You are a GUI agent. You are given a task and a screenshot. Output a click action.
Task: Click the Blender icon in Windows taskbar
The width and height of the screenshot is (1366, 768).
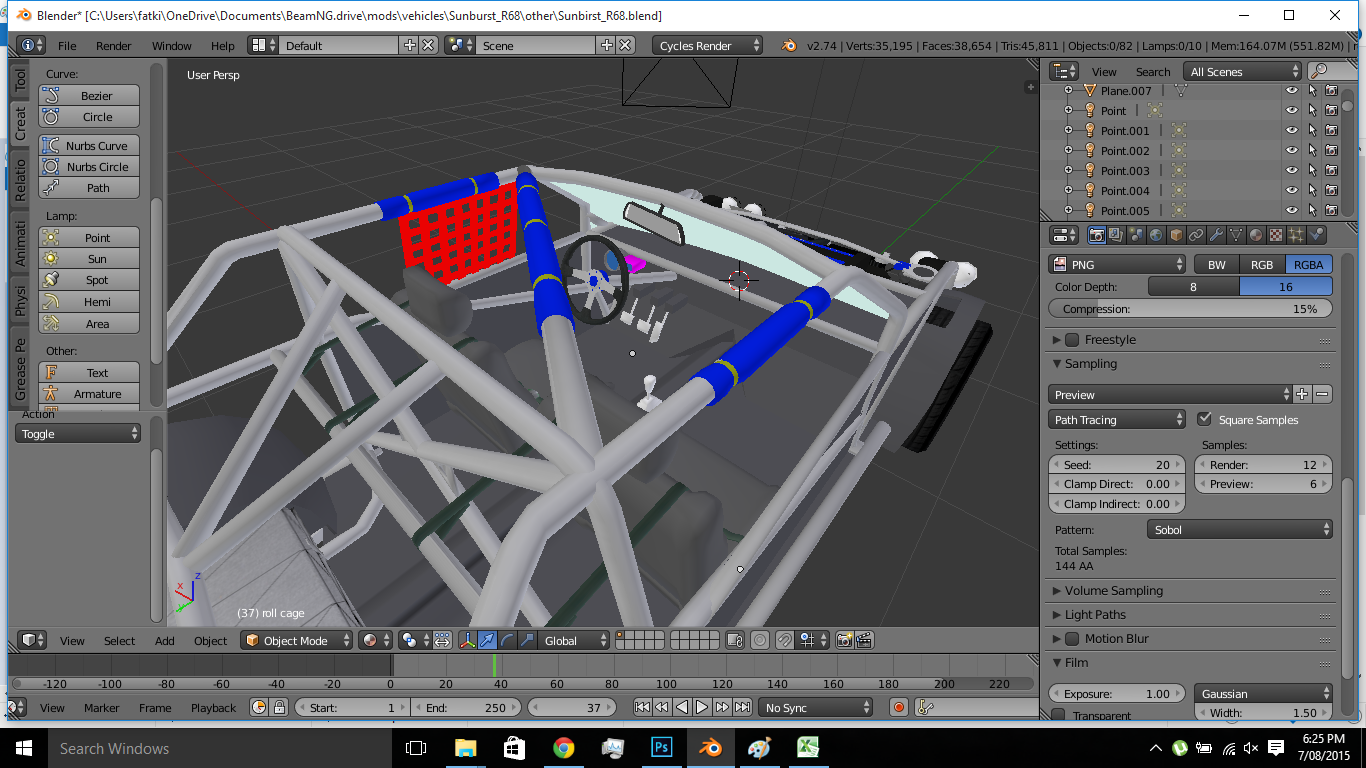[x=710, y=748]
